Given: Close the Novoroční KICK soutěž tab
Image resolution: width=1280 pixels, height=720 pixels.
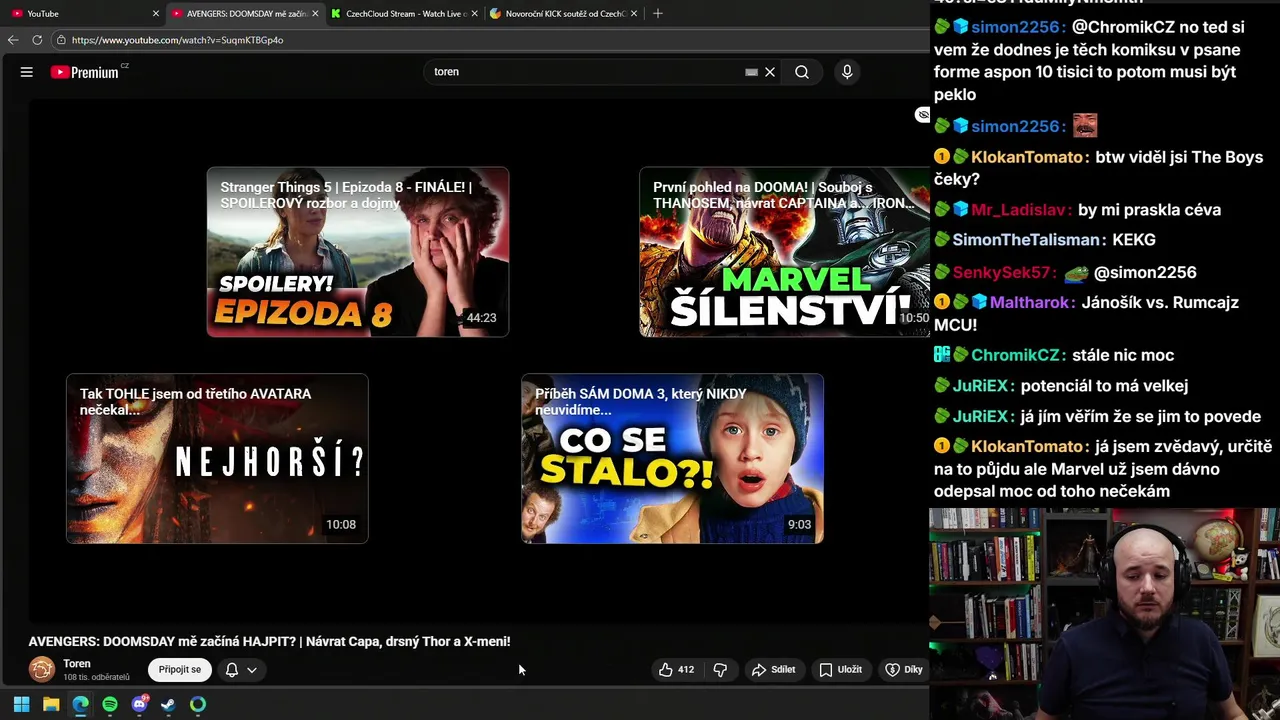Looking at the screenshot, I should pos(634,14).
